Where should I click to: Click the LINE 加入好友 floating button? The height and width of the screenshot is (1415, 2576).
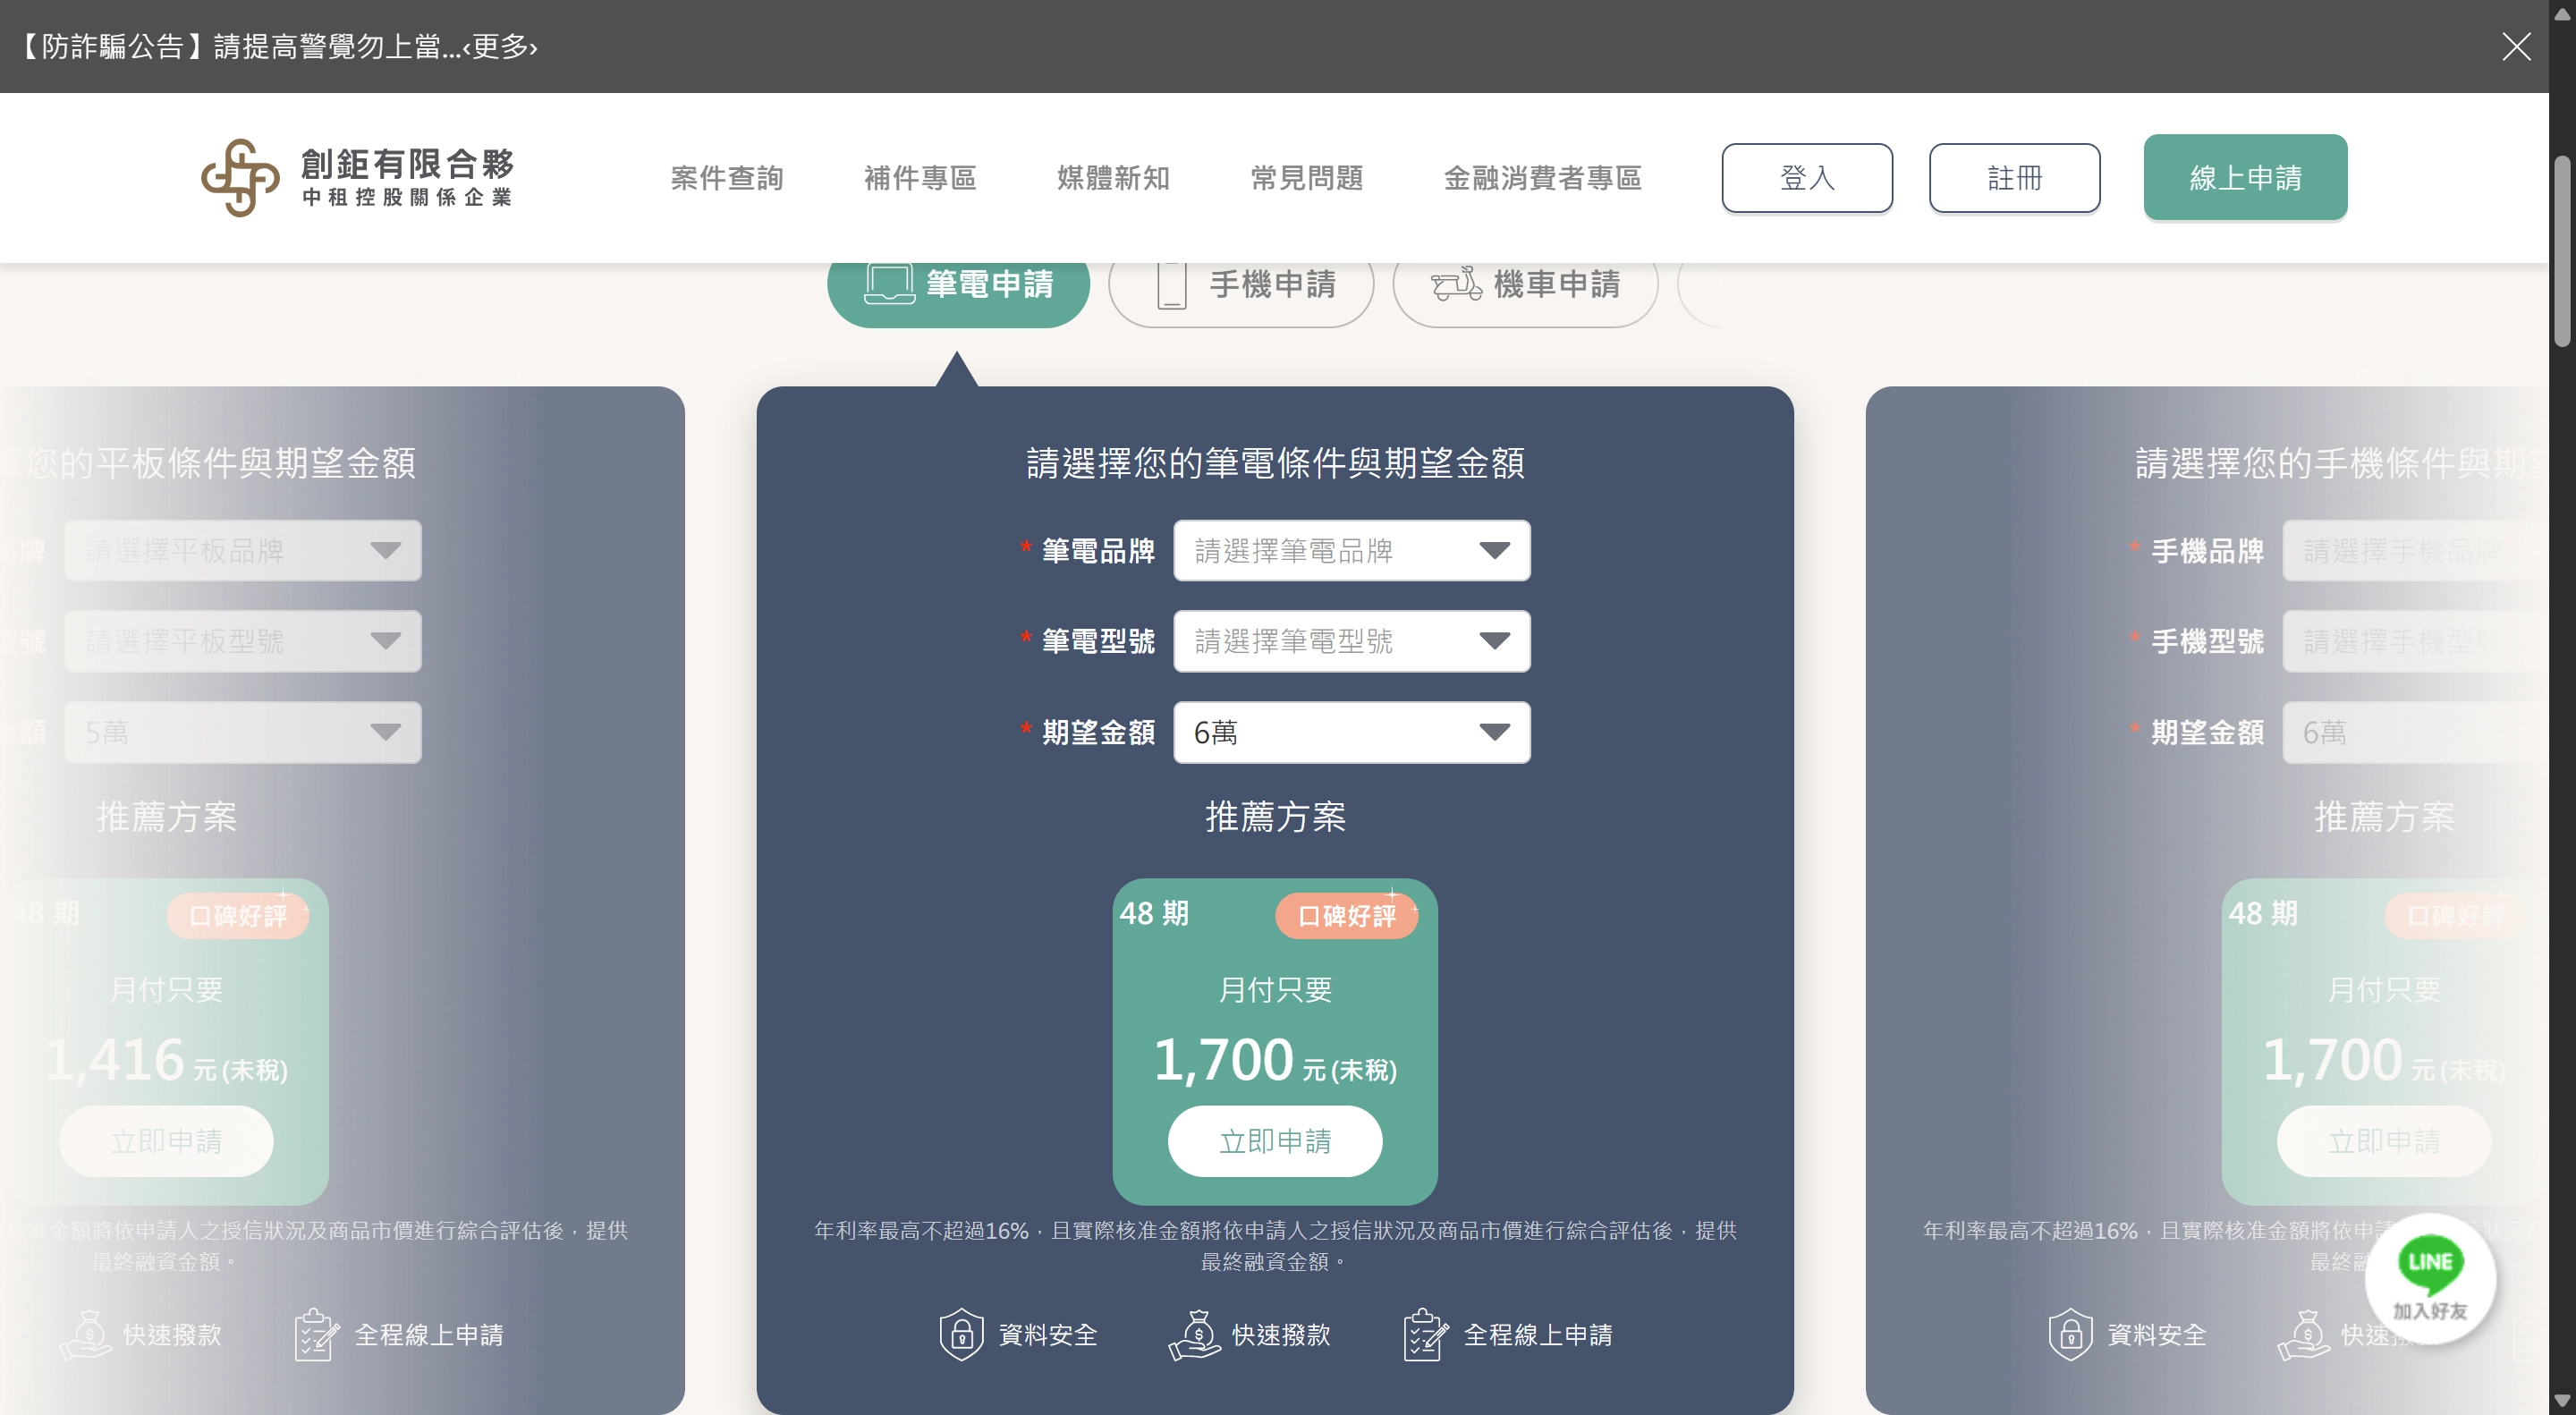click(2430, 1279)
